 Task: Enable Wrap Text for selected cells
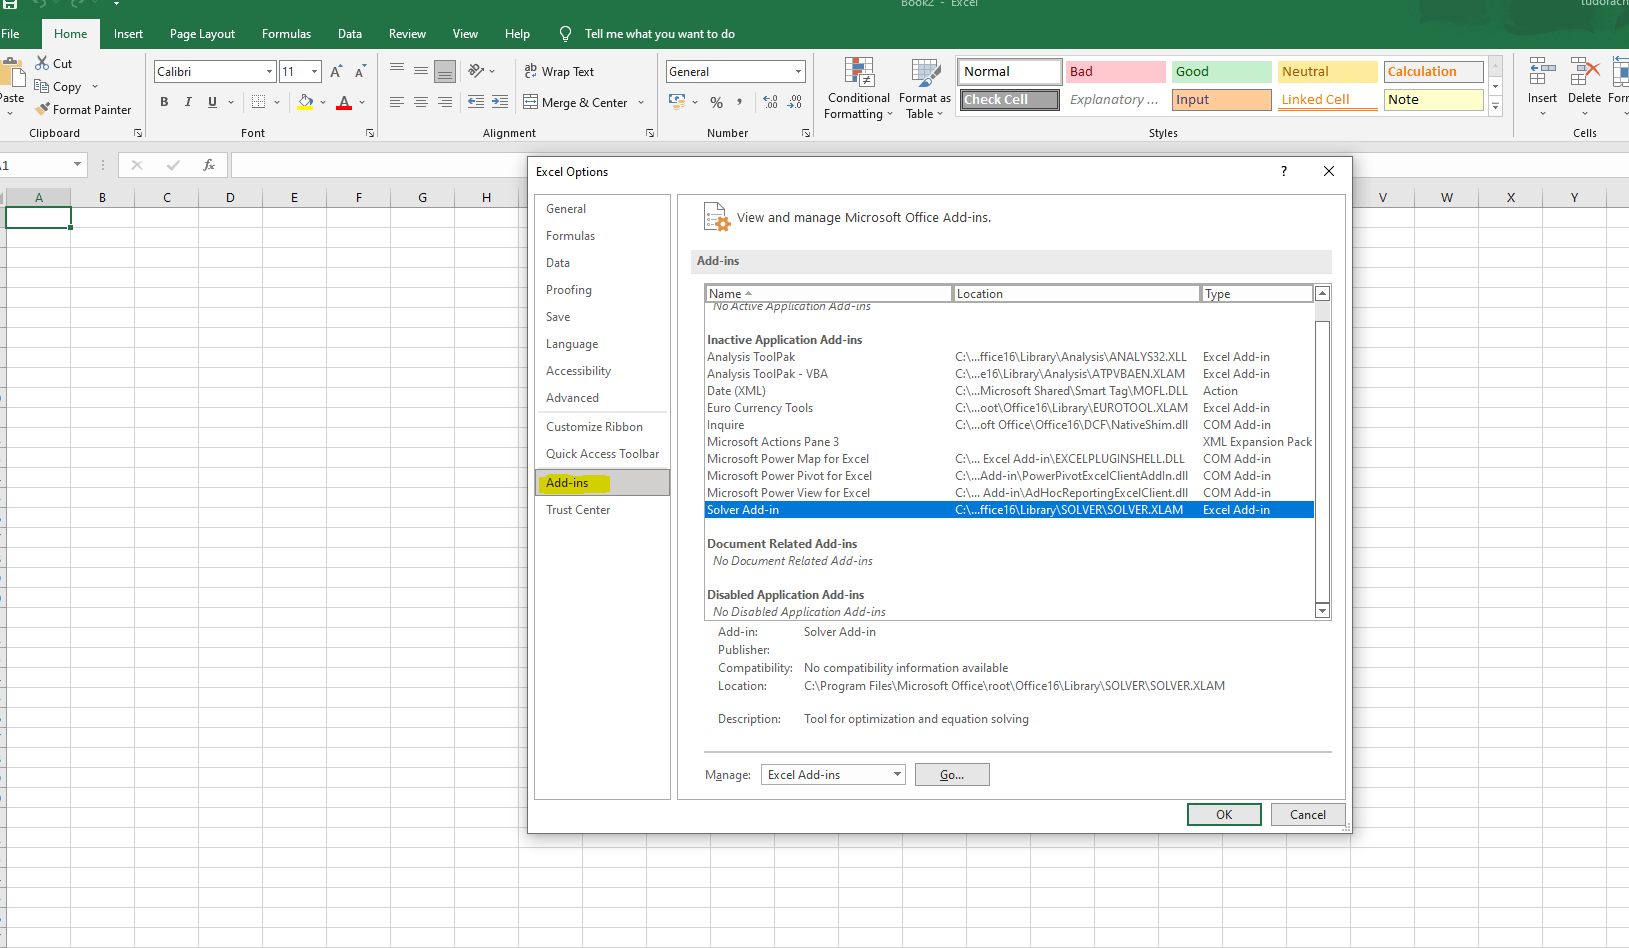click(x=559, y=71)
